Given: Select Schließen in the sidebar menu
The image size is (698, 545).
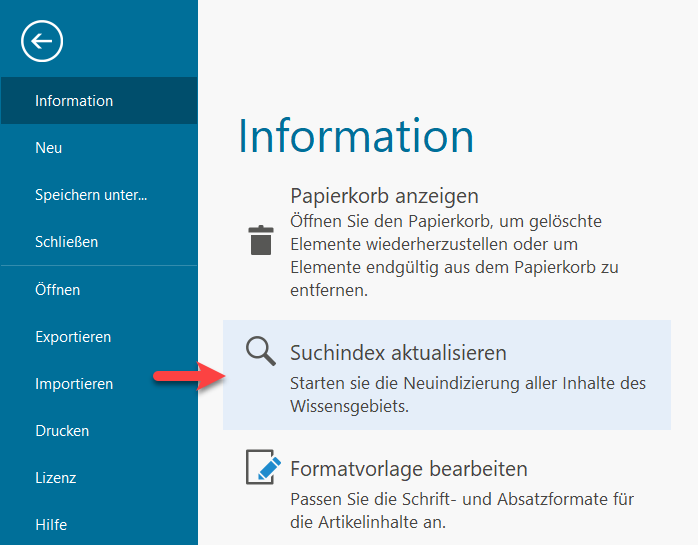Looking at the screenshot, I should click(66, 242).
